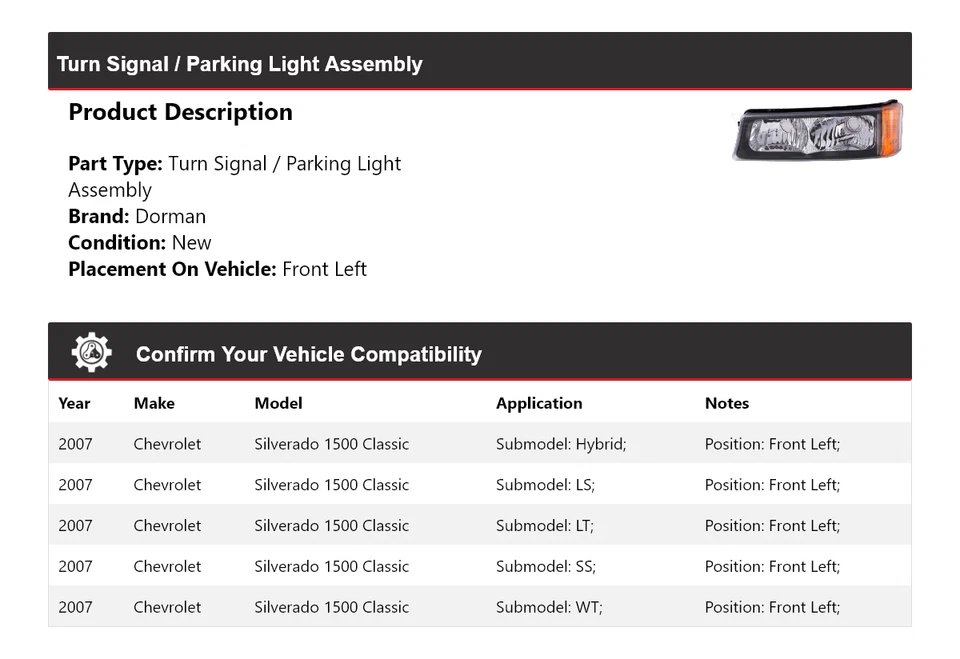Click the Brand: Dorman text
Viewport: 960px width, 659px height.
137,216
